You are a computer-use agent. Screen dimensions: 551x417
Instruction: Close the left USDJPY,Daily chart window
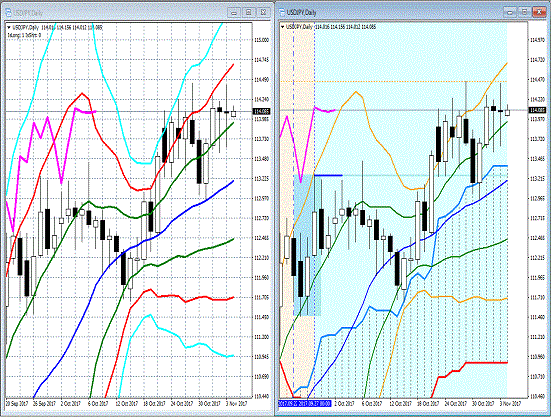click(264, 12)
